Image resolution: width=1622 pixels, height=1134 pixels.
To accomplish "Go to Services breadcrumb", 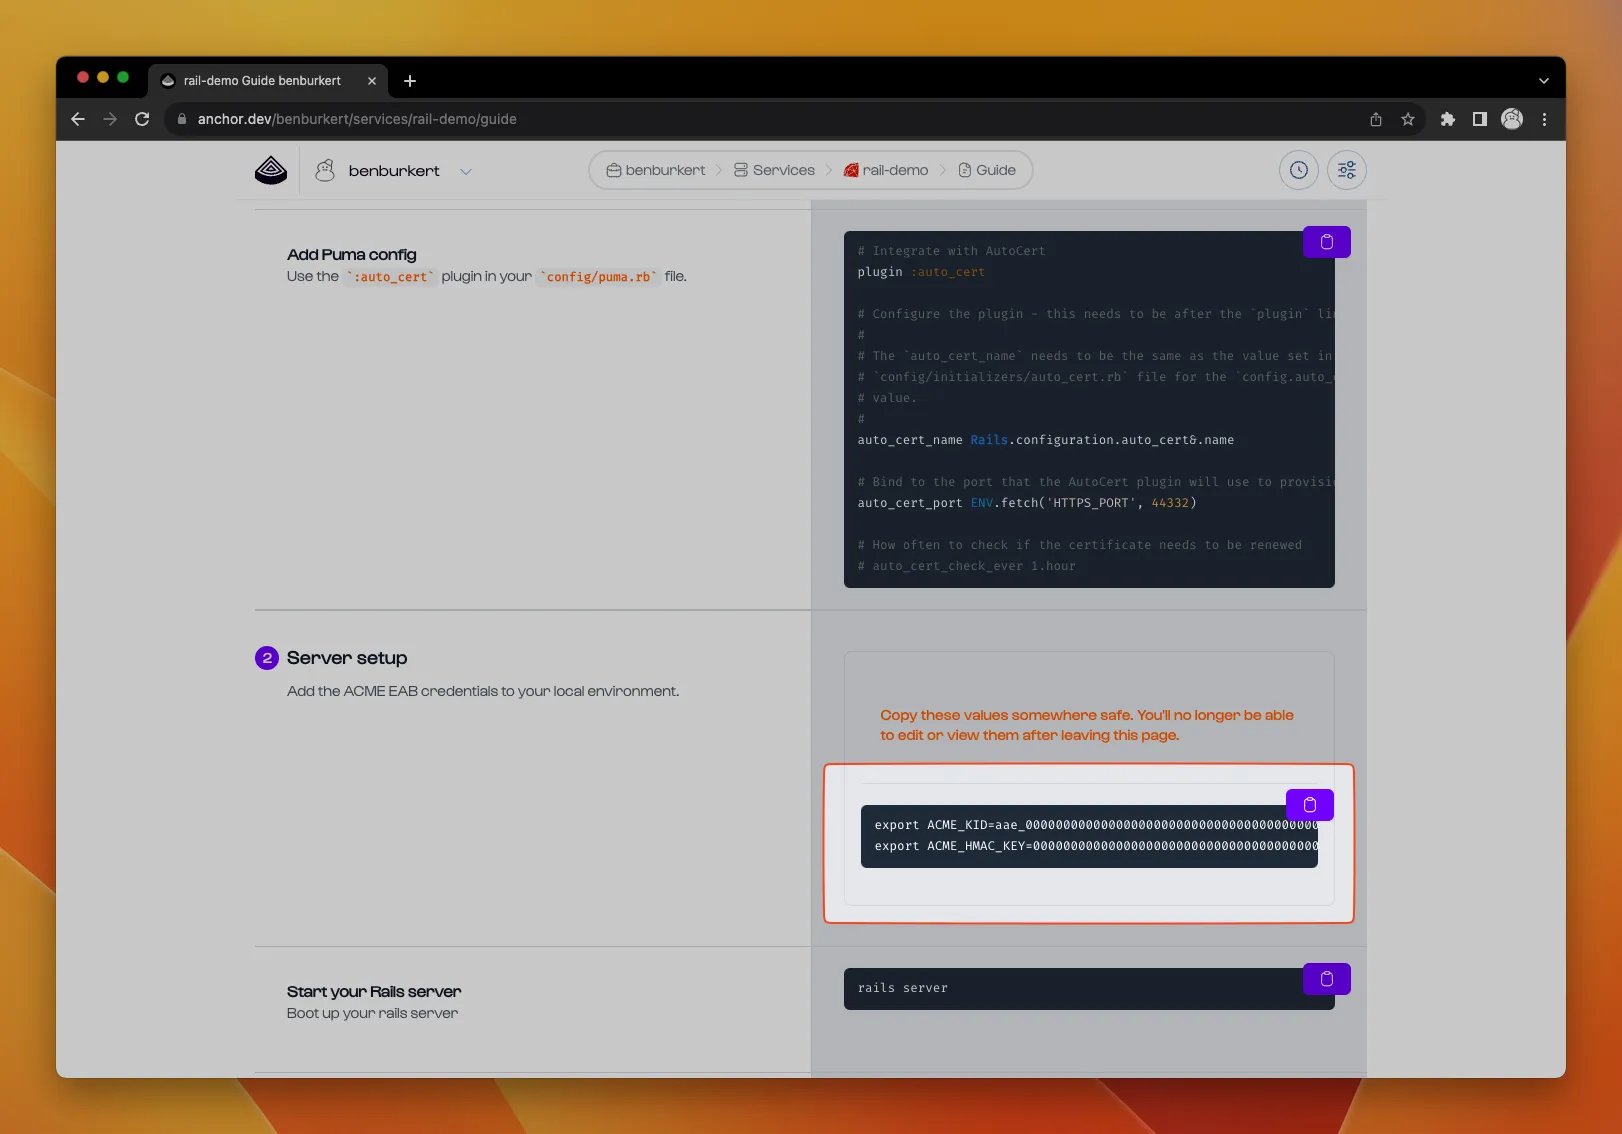I will click(x=774, y=170).
